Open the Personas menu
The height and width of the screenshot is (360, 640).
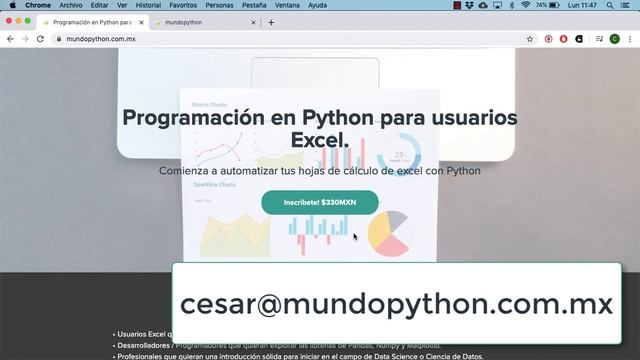click(x=220, y=5)
